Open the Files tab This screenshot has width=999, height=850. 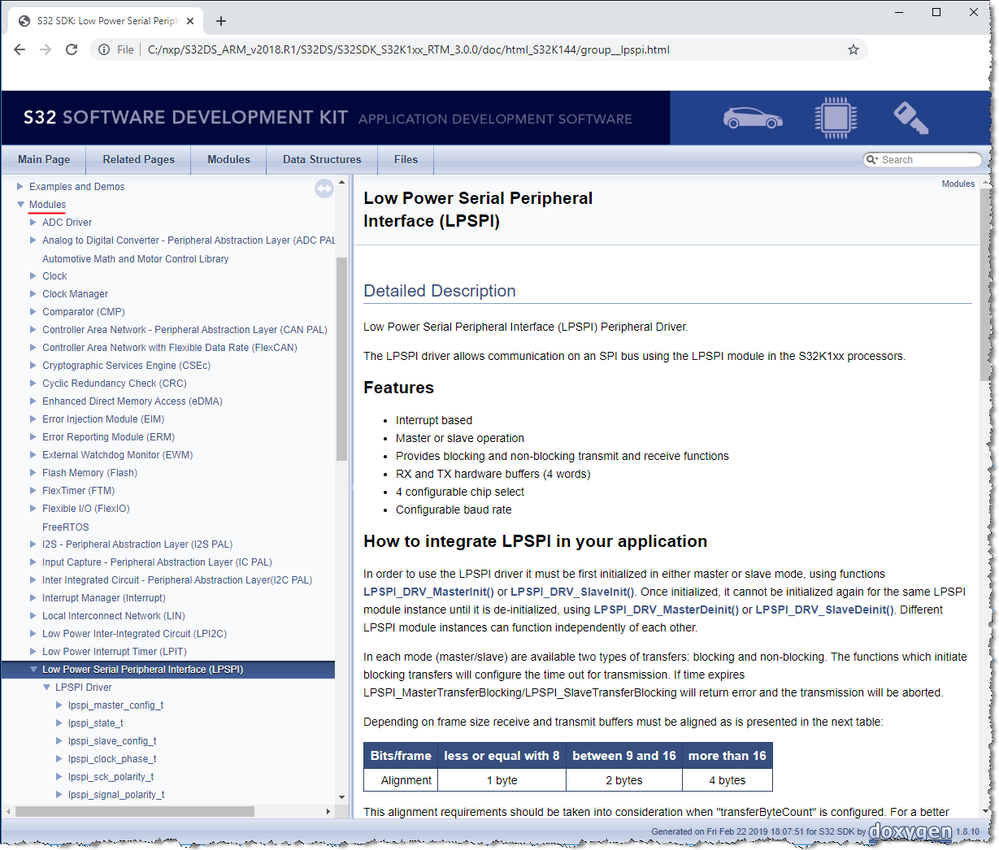[406, 159]
